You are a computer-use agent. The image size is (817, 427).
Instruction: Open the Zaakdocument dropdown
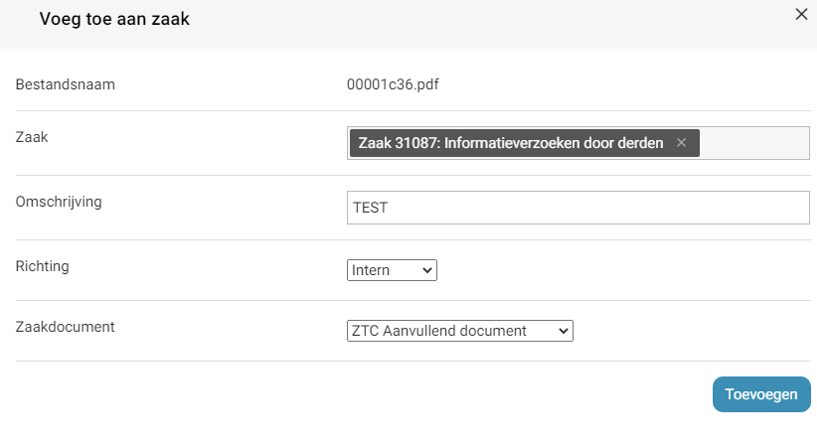(460, 331)
